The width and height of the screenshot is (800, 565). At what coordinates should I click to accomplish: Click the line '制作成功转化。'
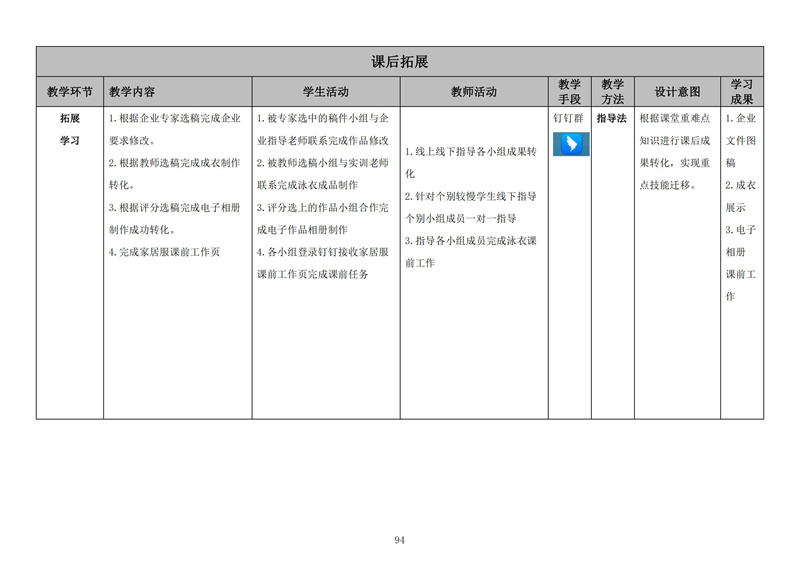142,230
